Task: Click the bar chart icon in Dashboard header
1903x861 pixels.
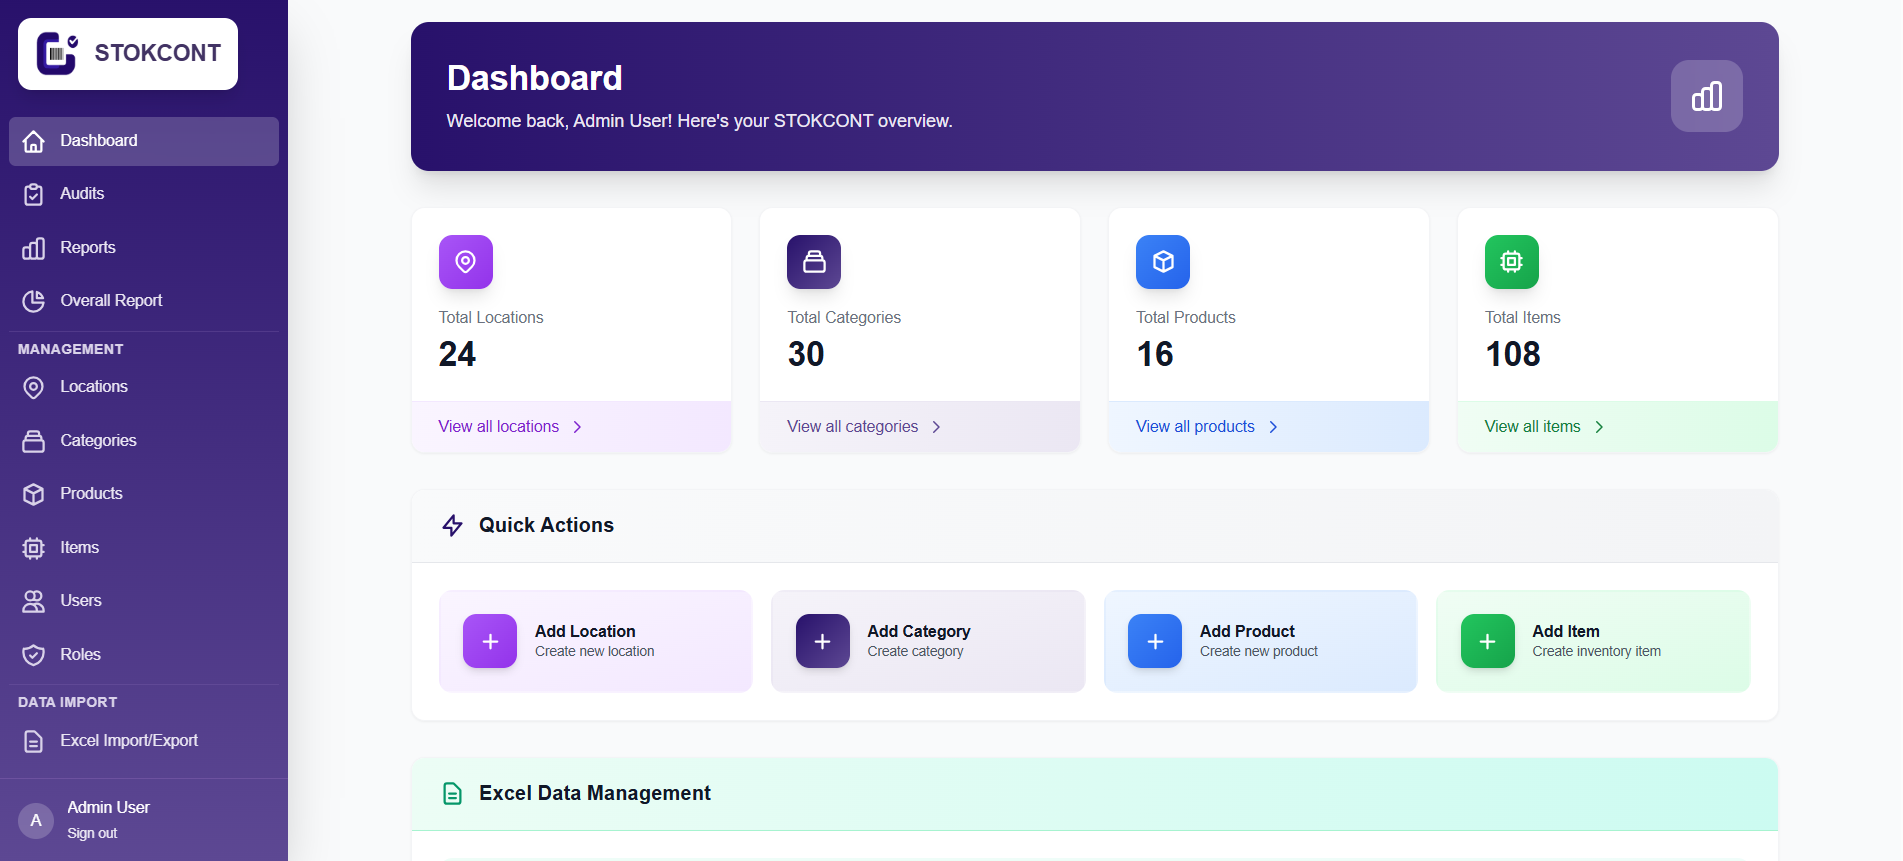Action: (1706, 96)
